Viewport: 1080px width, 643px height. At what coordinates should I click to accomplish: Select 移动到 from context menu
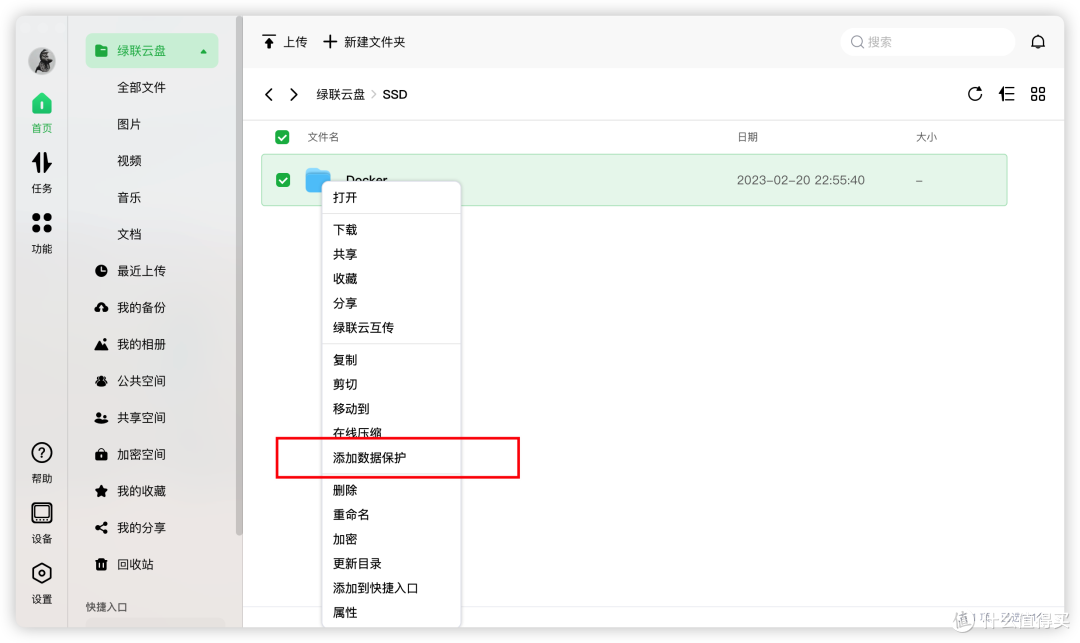pos(391,408)
